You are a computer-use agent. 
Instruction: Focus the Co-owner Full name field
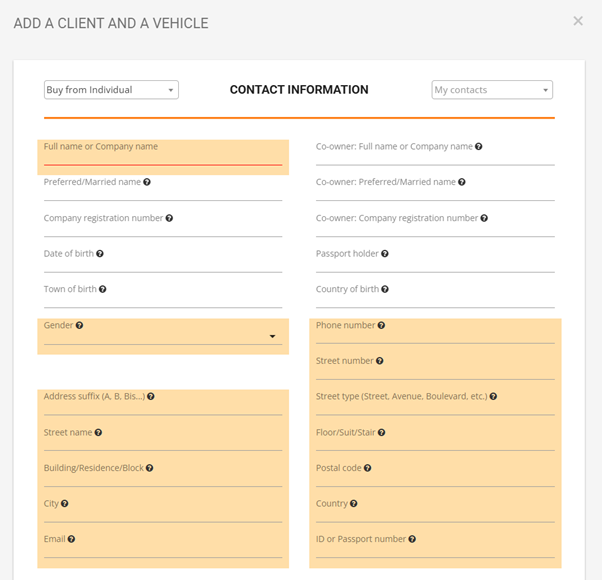point(435,159)
